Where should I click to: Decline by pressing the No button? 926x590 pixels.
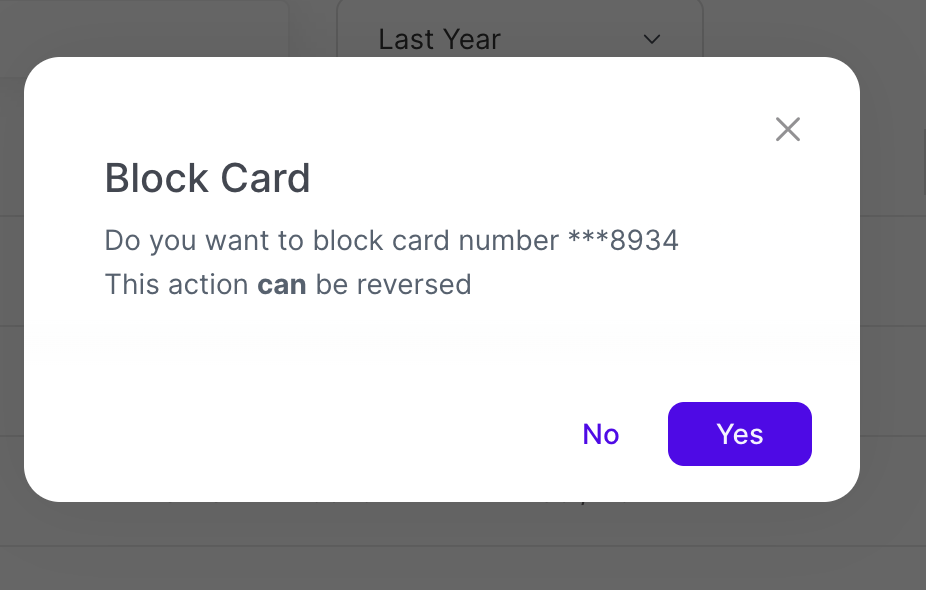tap(601, 434)
